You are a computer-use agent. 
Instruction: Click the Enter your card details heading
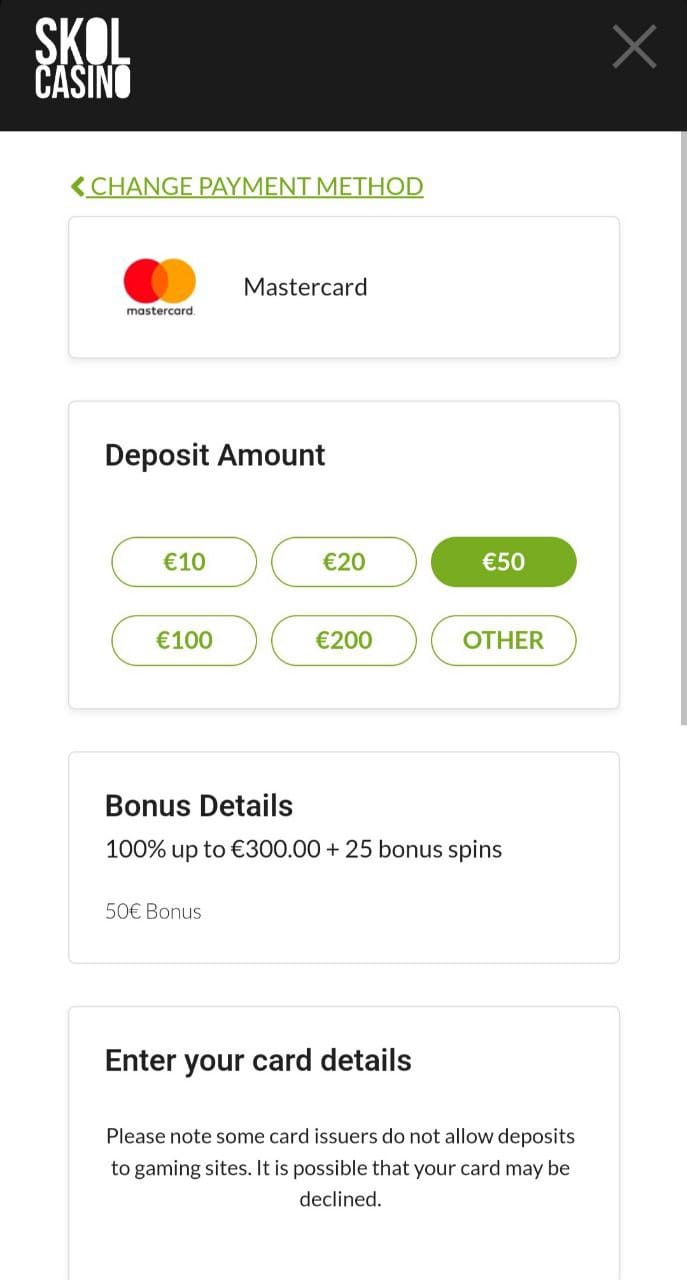pyautogui.click(x=258, y=1060)
